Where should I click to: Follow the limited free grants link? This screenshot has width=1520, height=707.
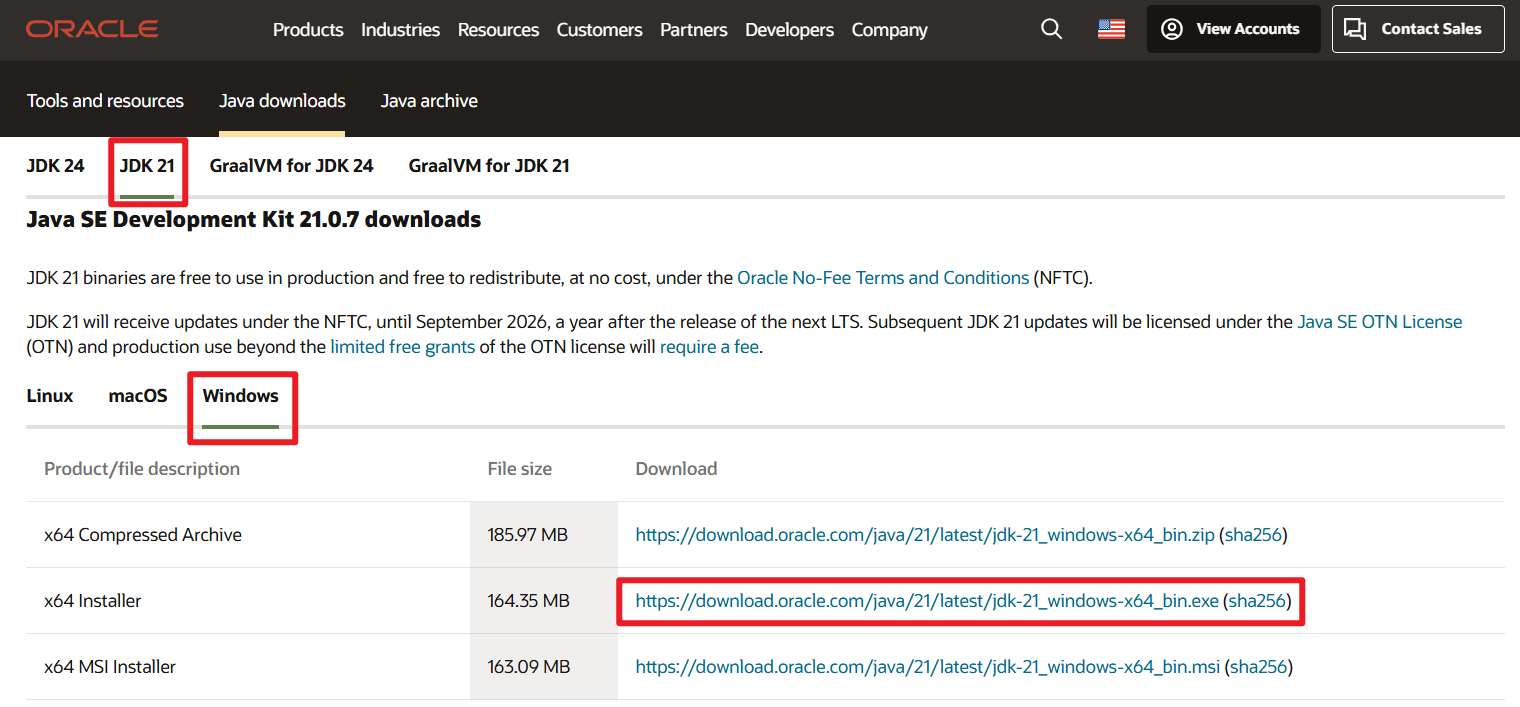[x=403, y=348]
